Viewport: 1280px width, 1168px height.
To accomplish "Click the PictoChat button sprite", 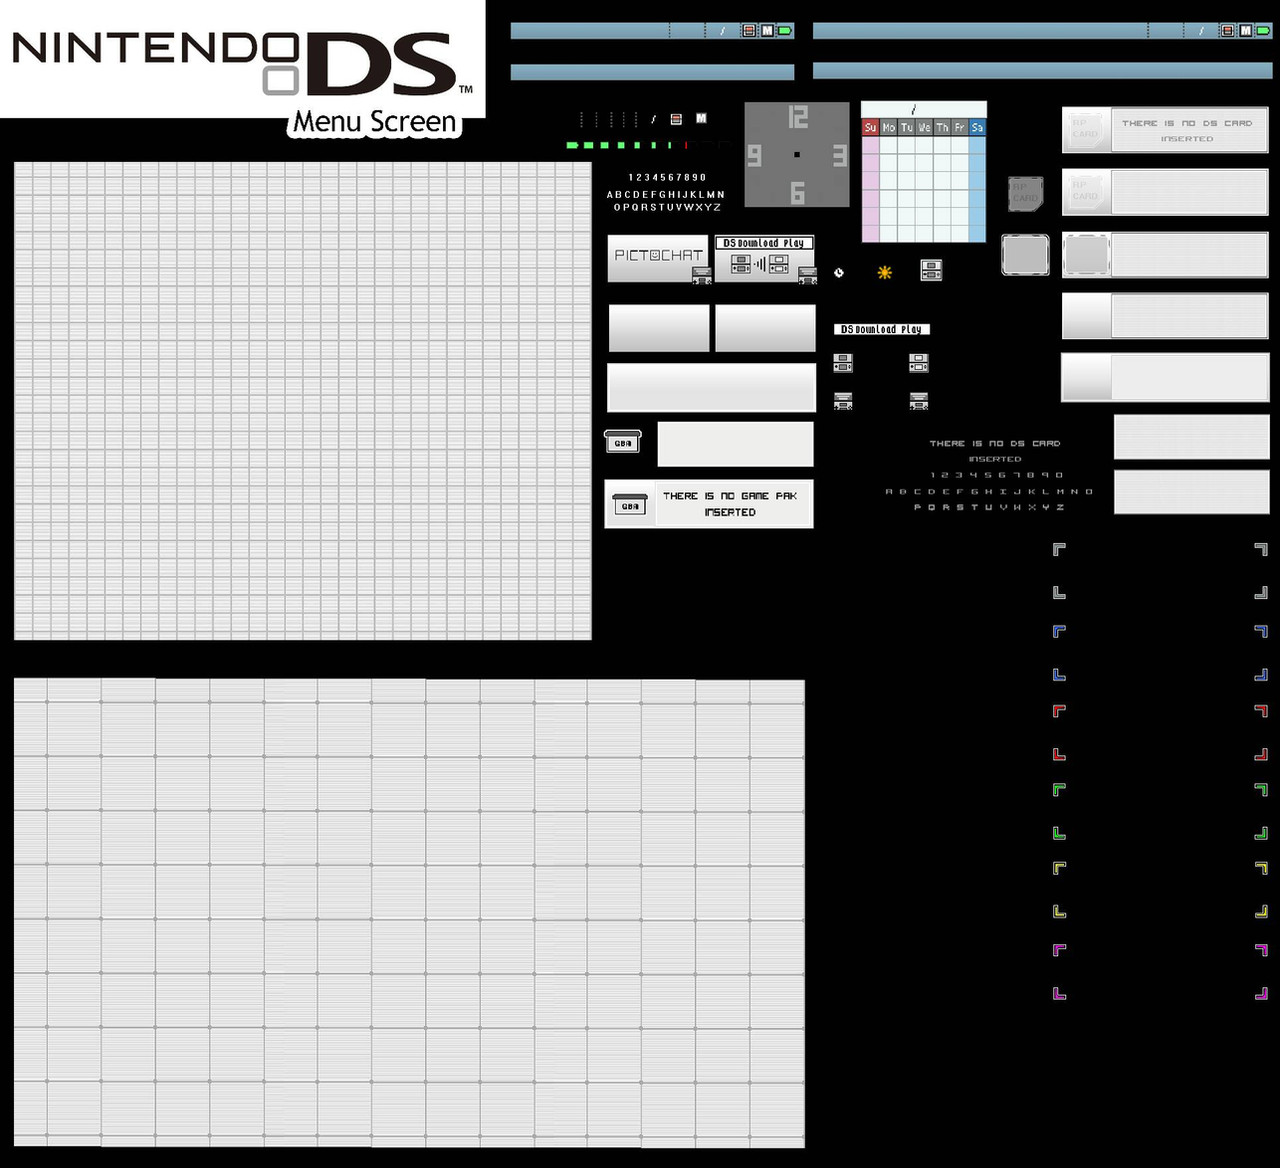I will click(x=658, y=258).
